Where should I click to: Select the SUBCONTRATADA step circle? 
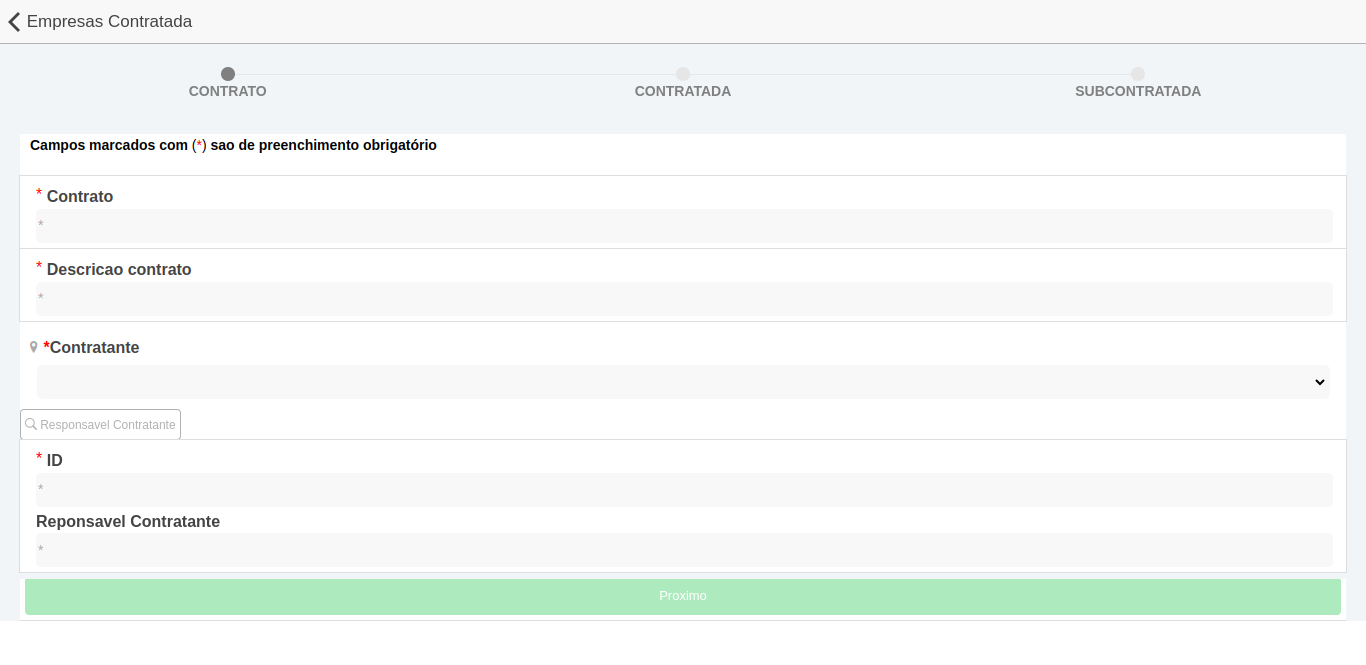pos(1138,74)
